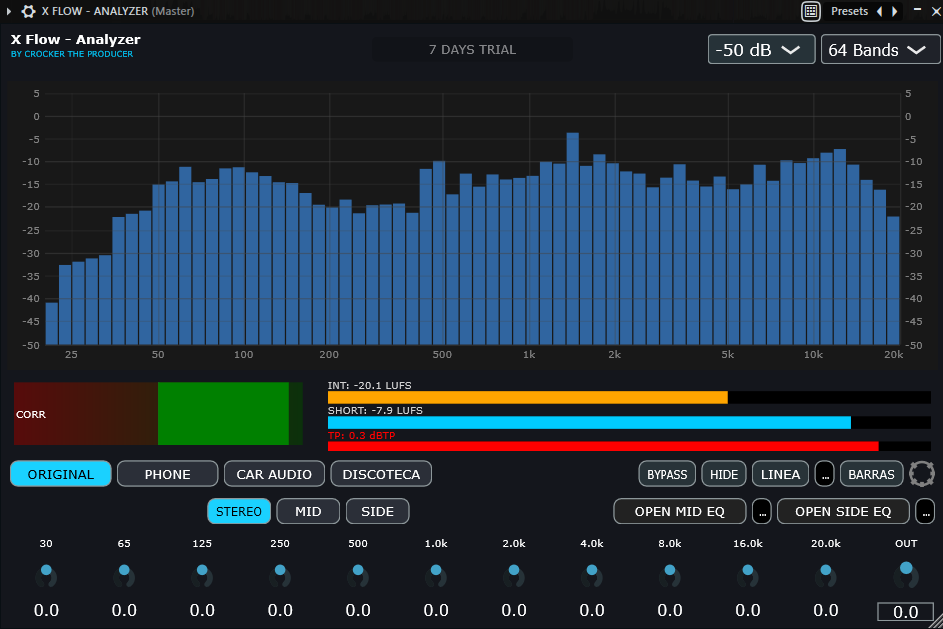Click the TP: 0.3 dBTP readout
The height and width of the screenshot is (629, 943).
coord(361,435)
